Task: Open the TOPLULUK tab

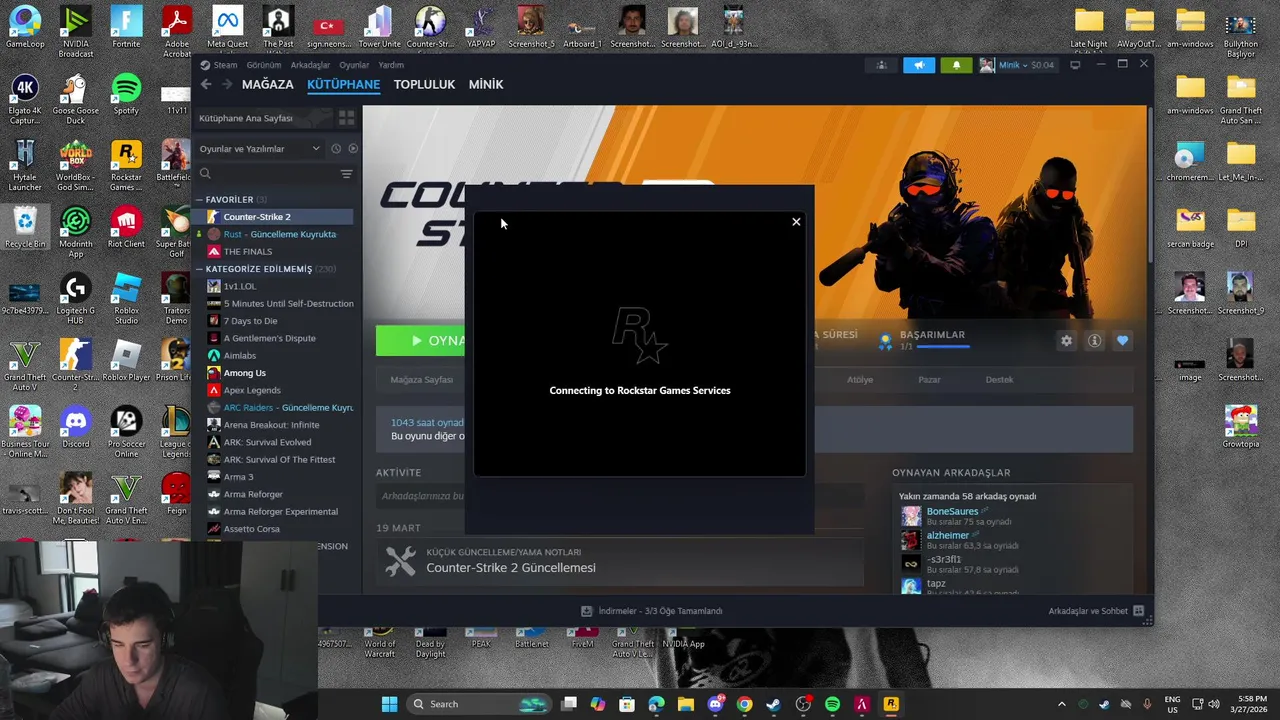Action: click(x=424, y=84)
